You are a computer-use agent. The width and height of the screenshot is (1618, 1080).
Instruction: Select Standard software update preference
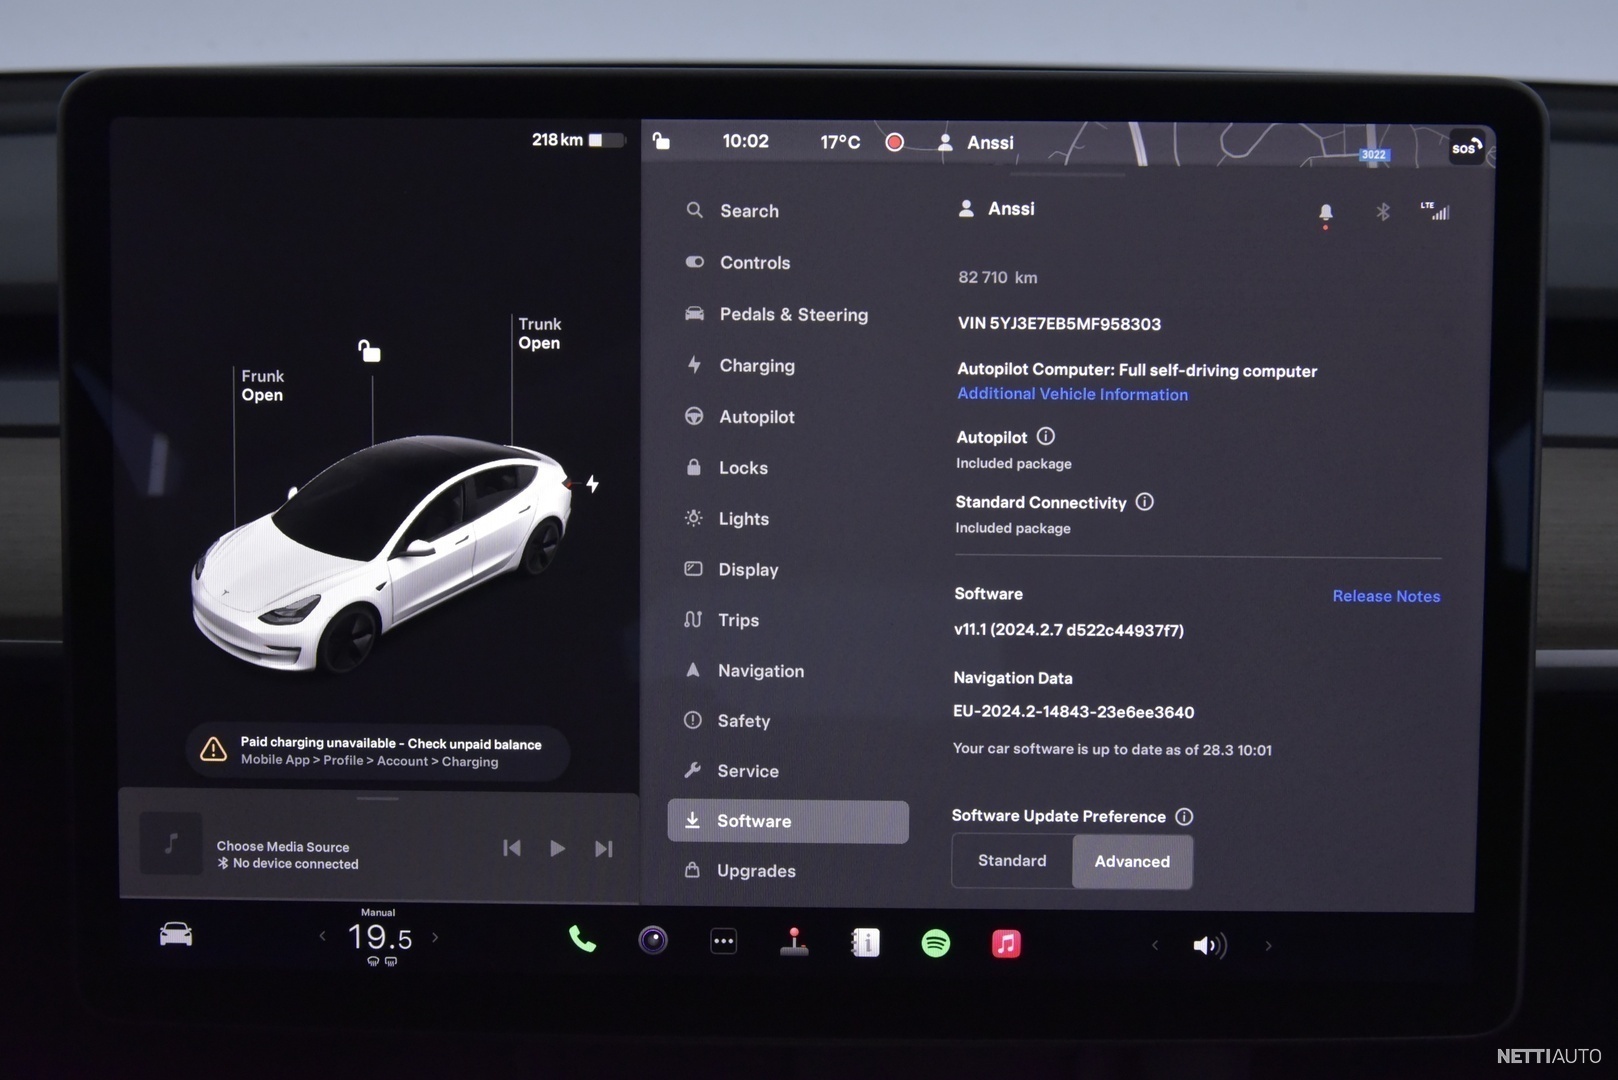pyautogui.click(x=1012, y=861)
